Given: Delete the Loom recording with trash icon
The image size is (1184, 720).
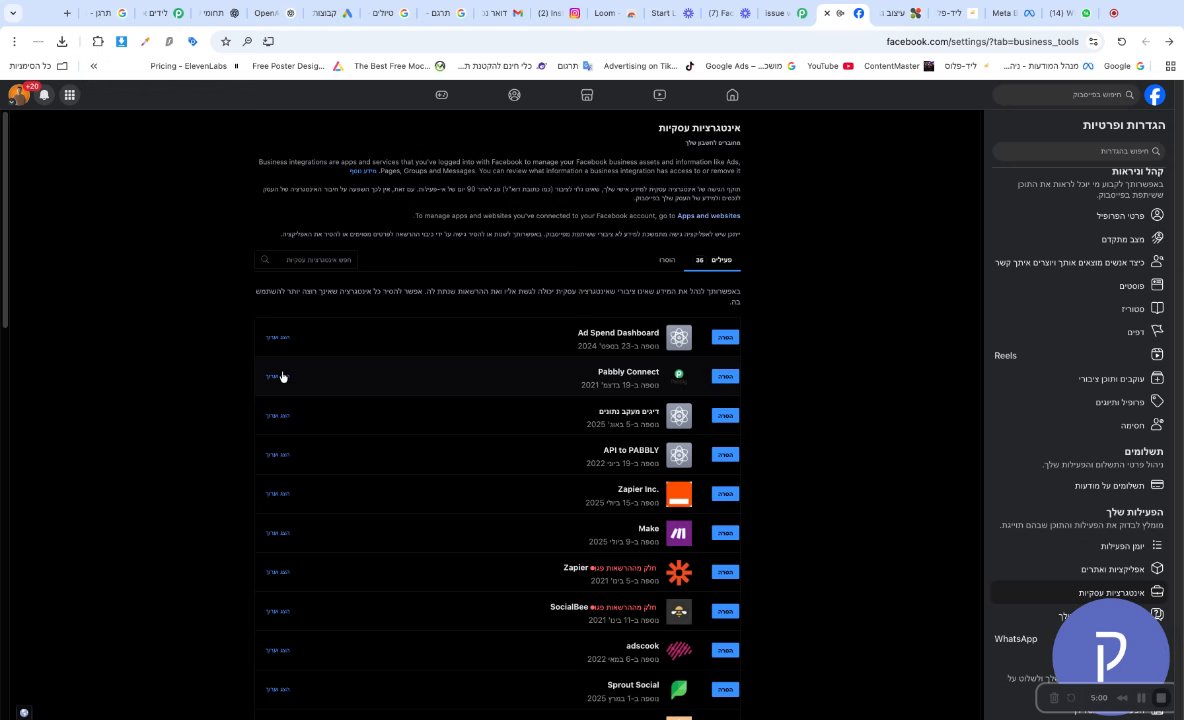Looking at the screenshot, I should point(1054,698).
